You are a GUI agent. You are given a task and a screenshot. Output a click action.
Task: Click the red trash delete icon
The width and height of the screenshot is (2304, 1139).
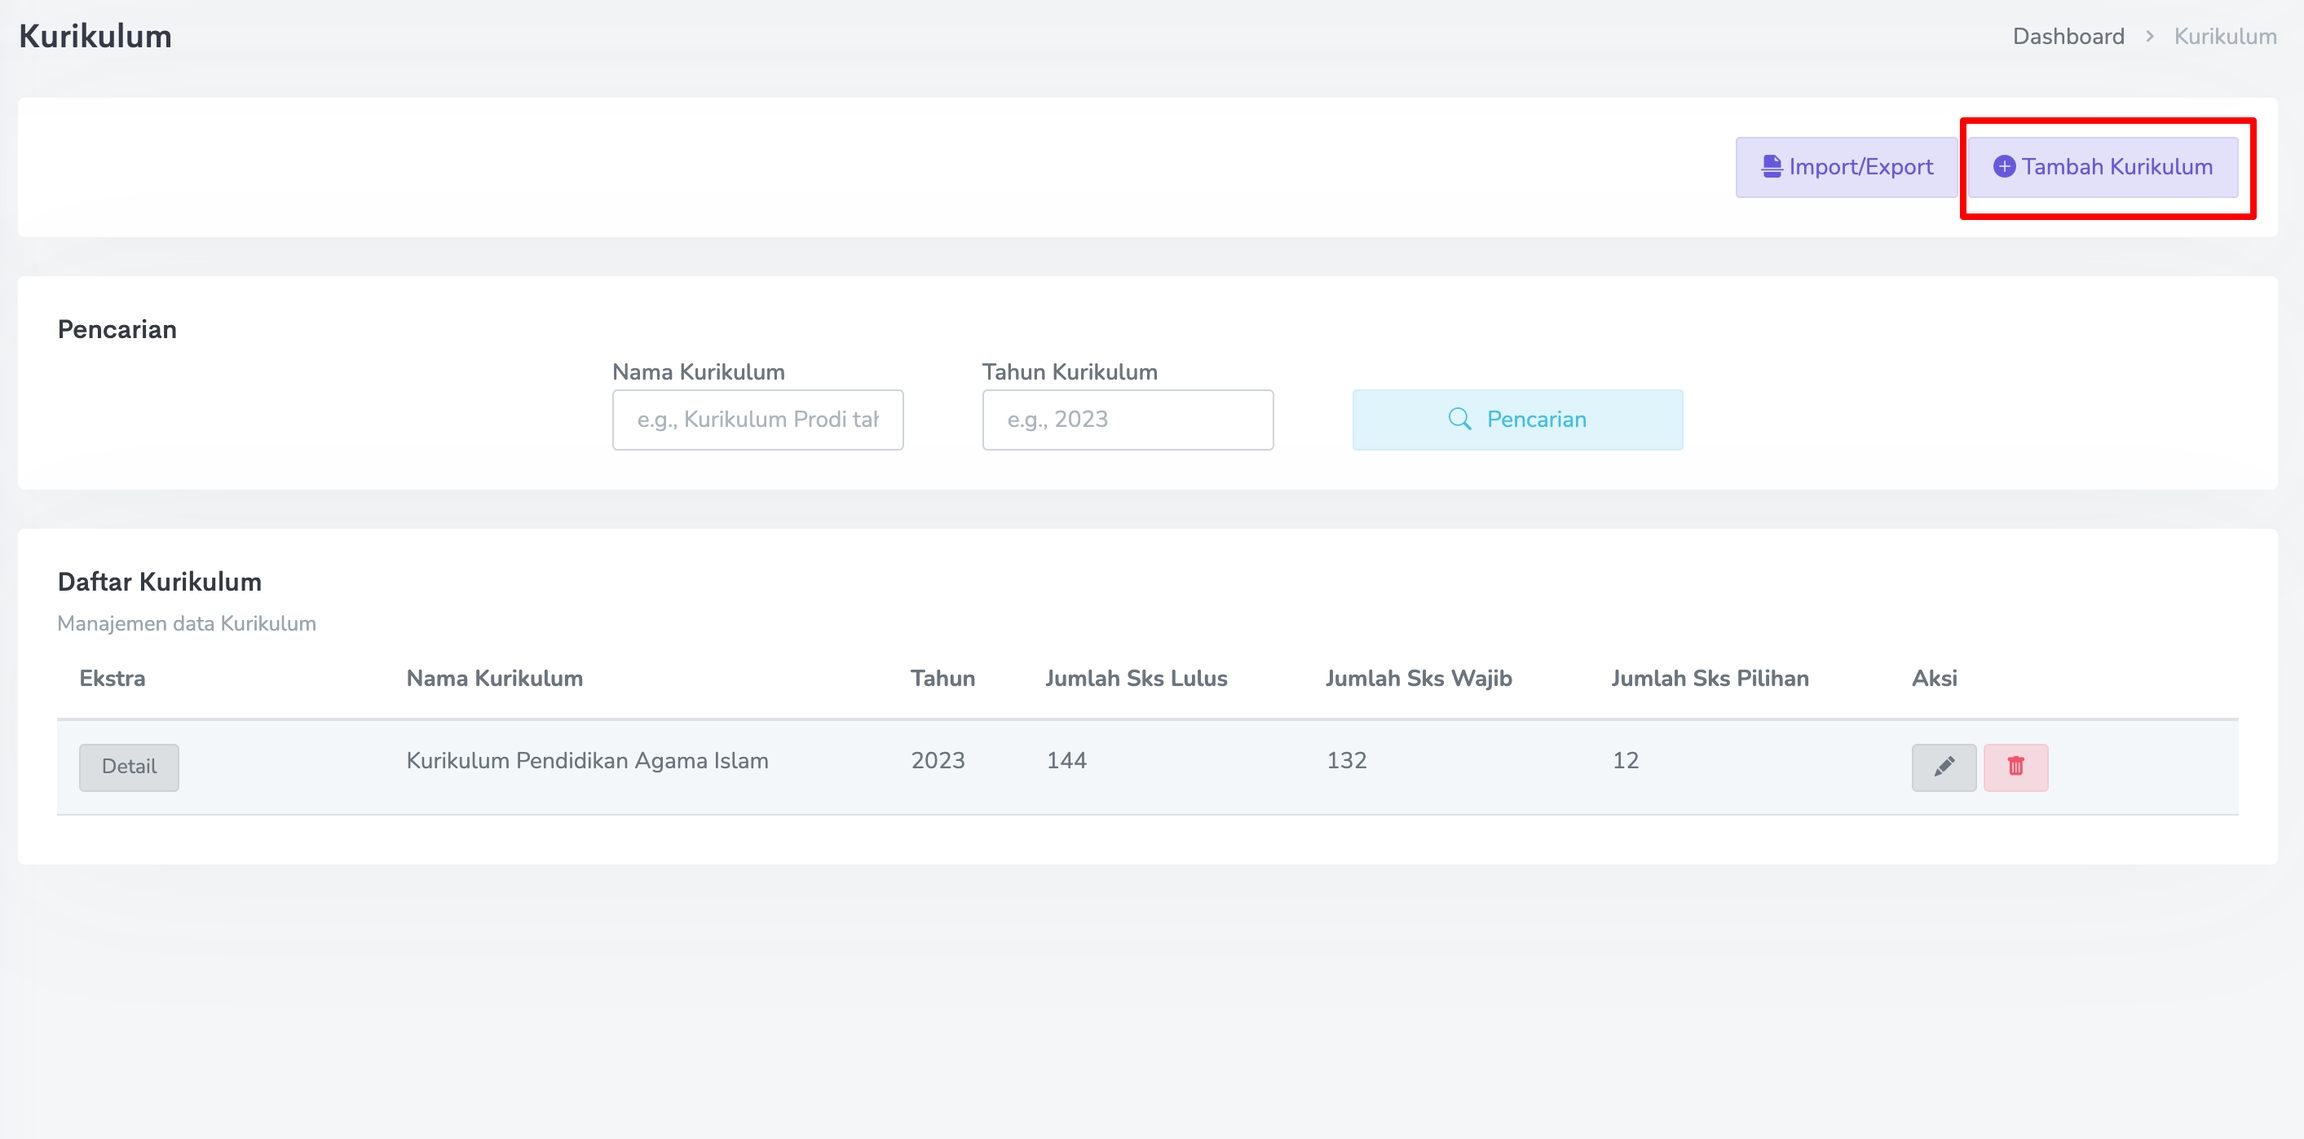click(x=2015, y=767)
